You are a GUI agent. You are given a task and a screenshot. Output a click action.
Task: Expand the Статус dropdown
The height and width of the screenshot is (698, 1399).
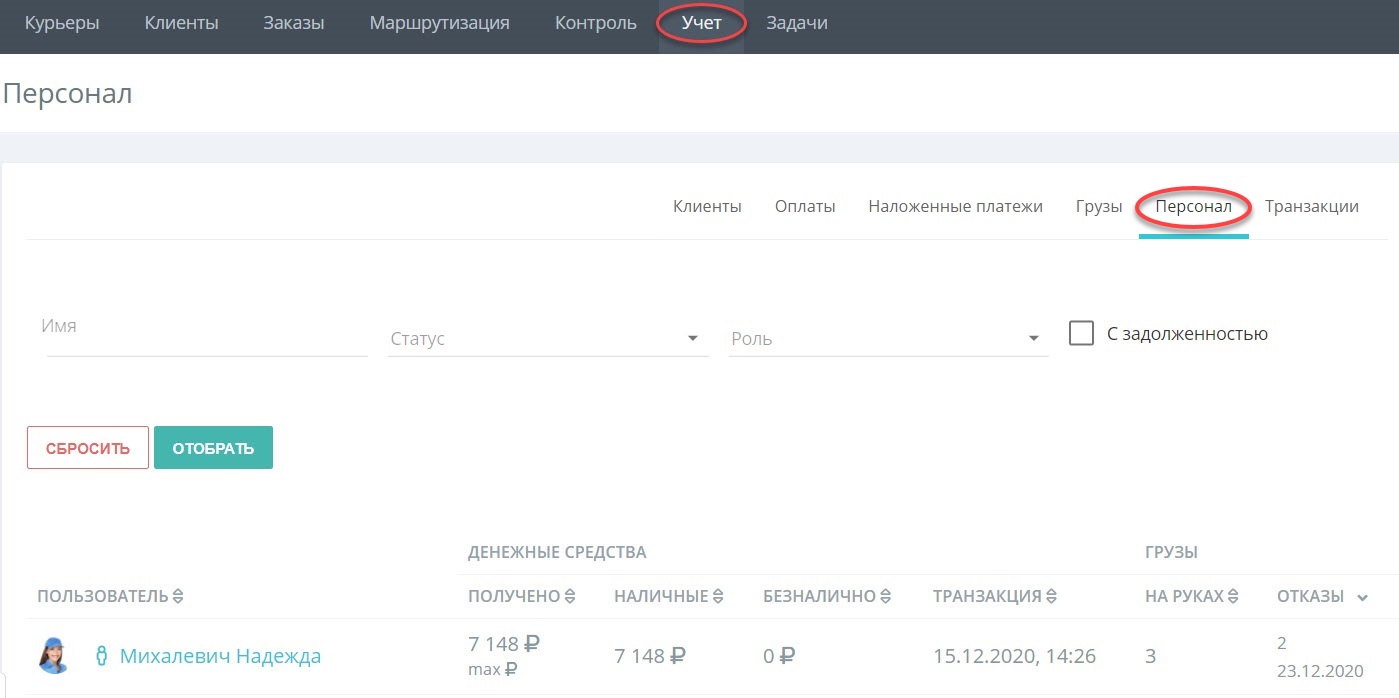click(548, 339)
